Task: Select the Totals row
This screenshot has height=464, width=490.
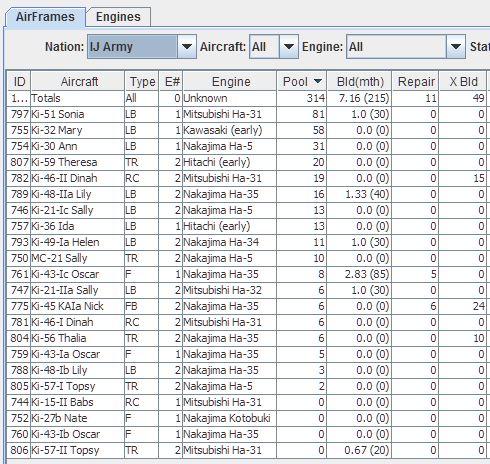Action: [x=247, y=98]
